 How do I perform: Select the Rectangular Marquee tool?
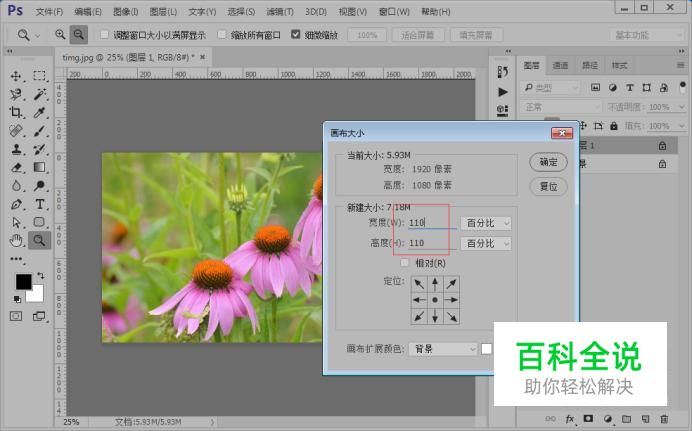pos(39,76)
